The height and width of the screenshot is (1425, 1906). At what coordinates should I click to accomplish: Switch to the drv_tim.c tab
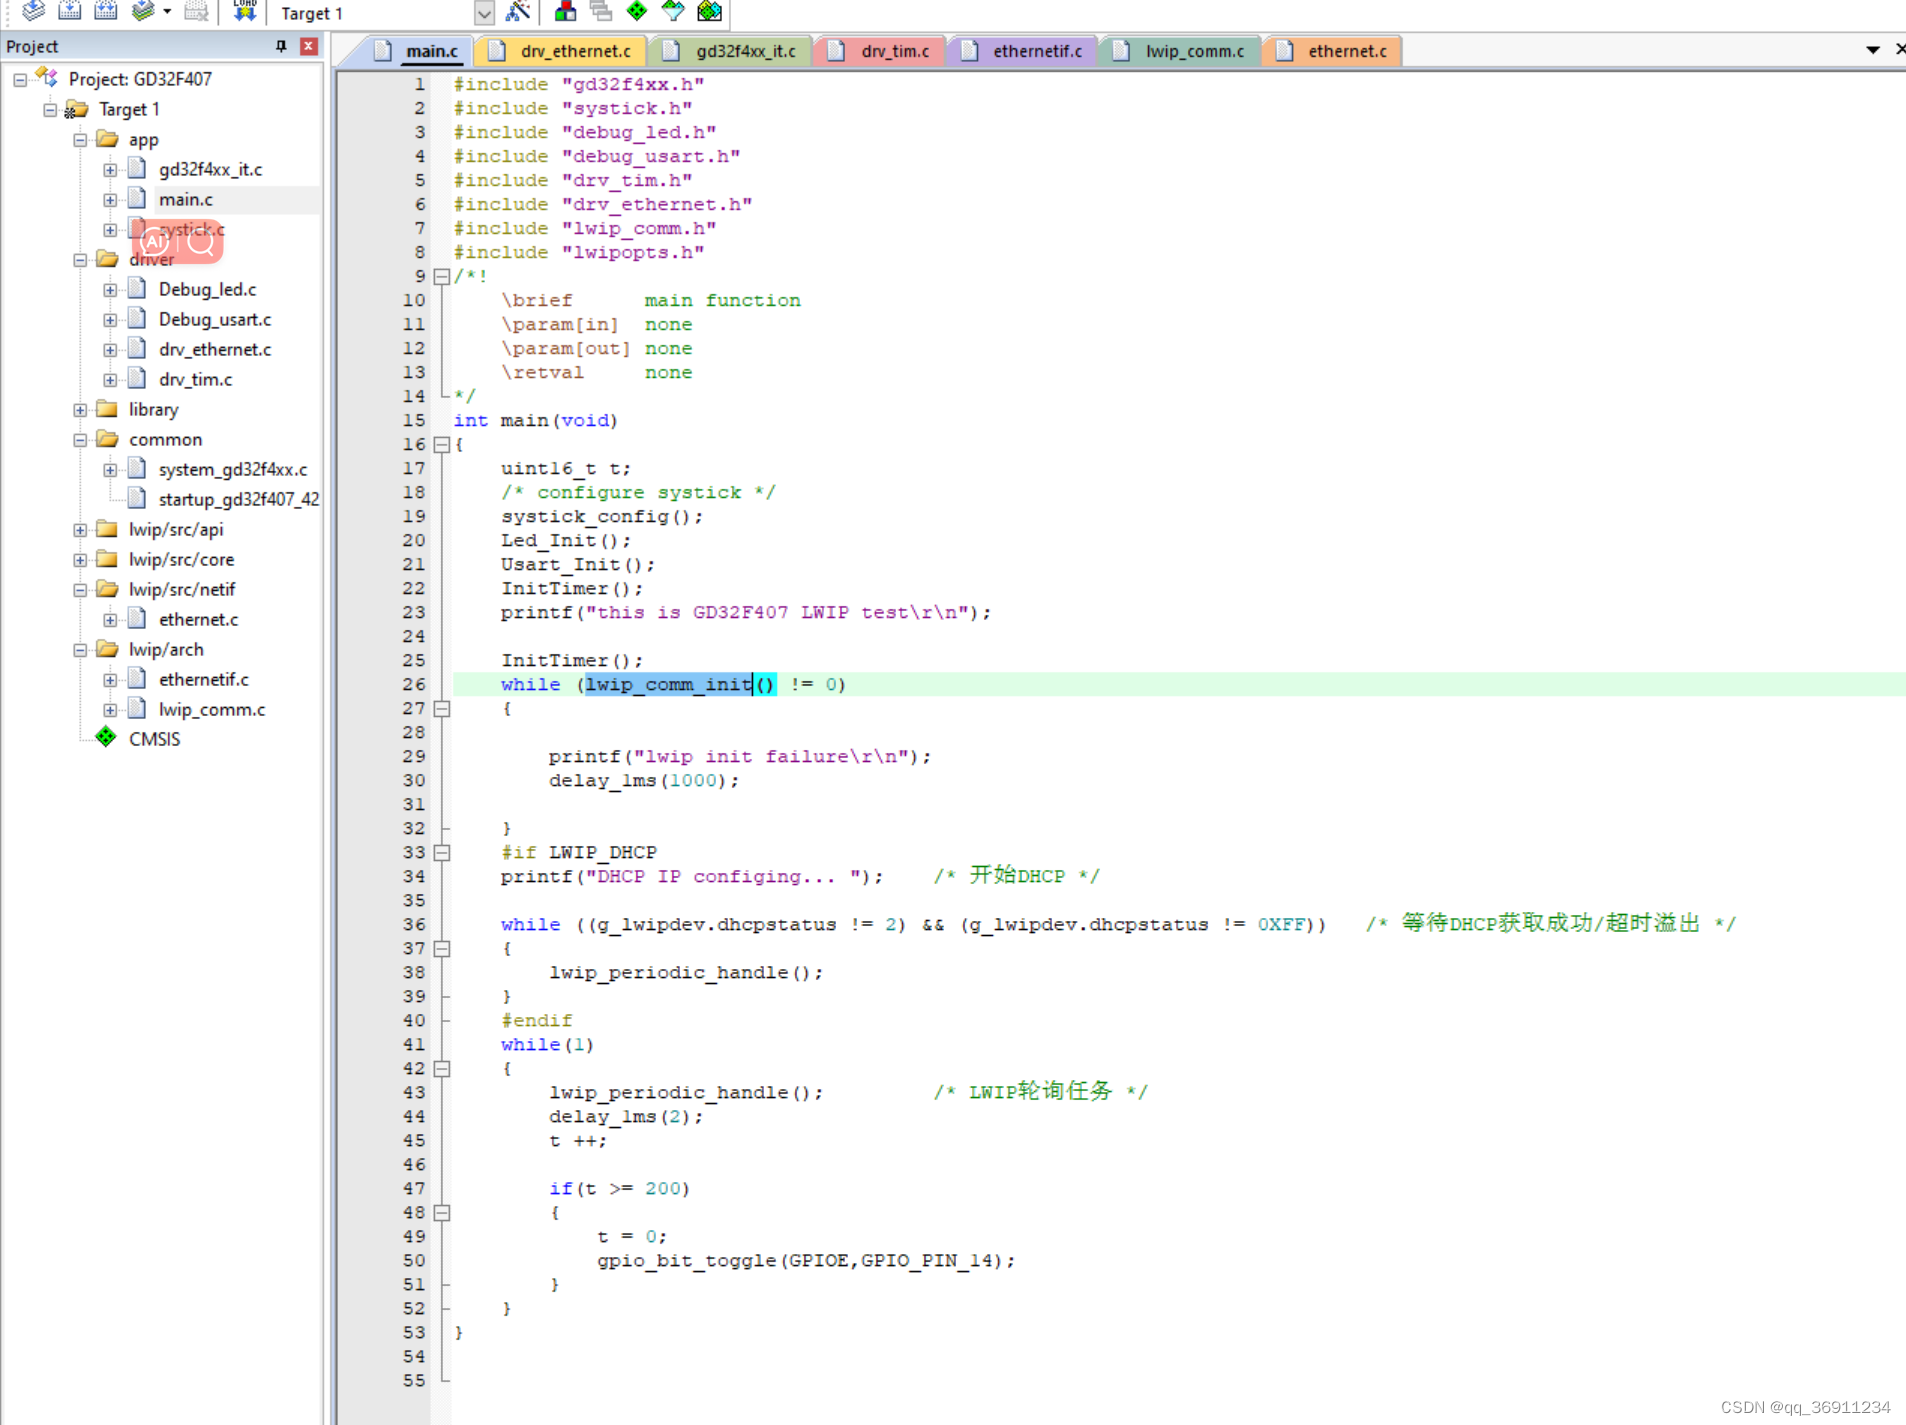891,50
